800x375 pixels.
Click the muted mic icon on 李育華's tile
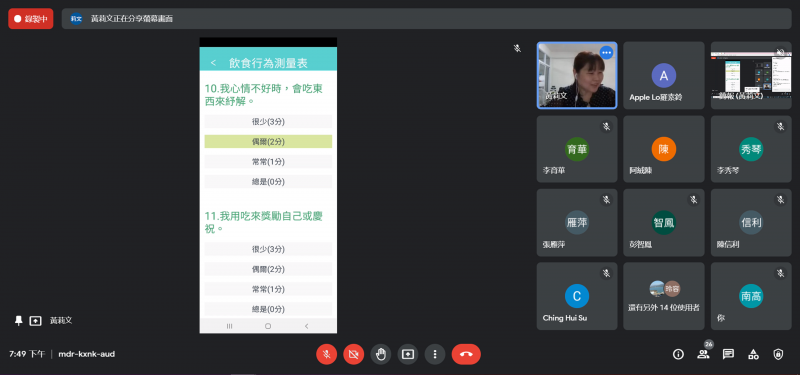click(x=606, y=127)
